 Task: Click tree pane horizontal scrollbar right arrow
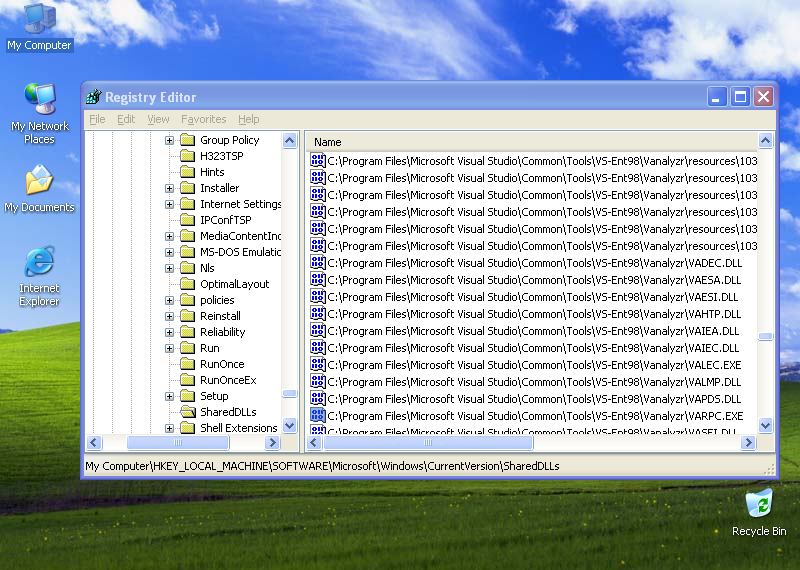click(290, 442)
